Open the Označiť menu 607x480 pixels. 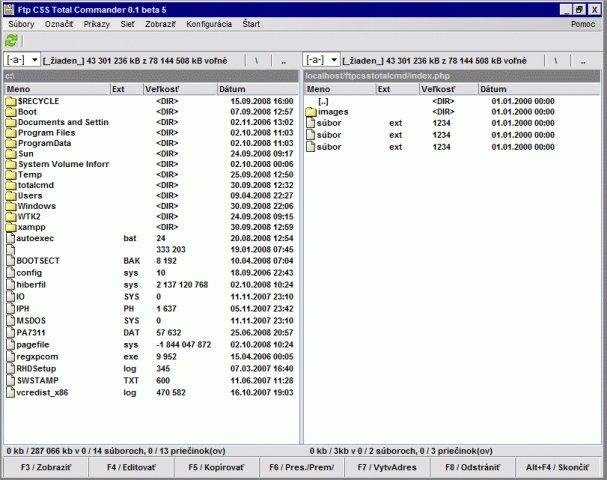(x=59, y=24)
